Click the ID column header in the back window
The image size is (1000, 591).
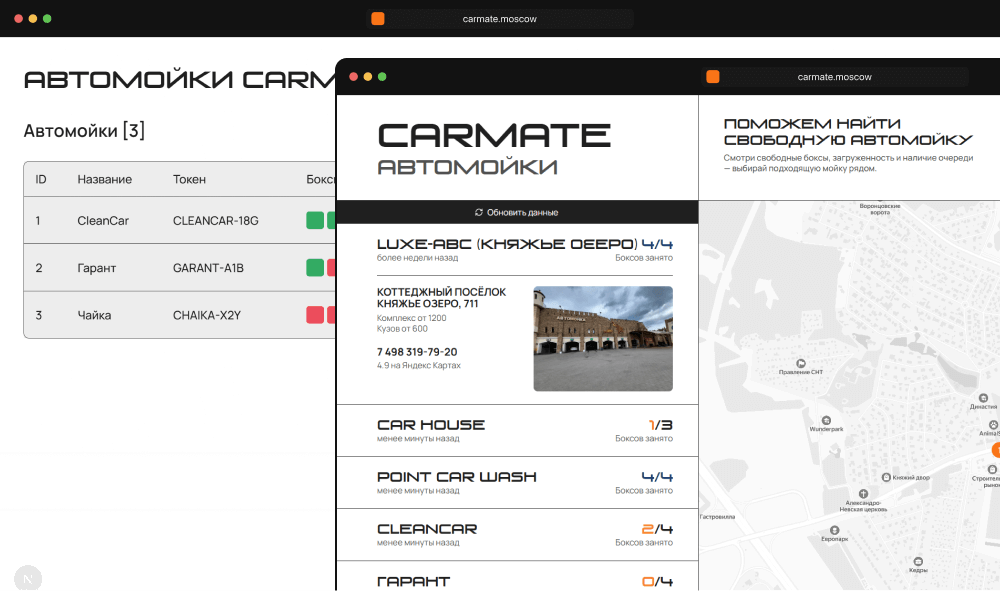point(41,179)
